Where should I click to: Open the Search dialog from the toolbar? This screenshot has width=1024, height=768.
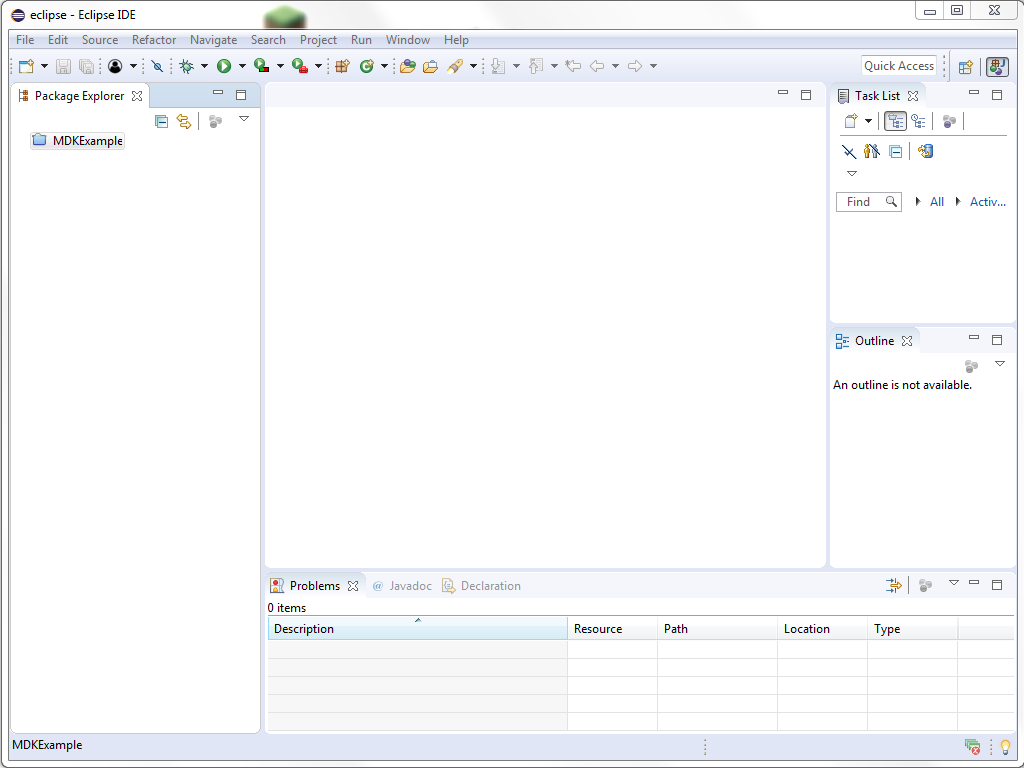tap(458, 65)
